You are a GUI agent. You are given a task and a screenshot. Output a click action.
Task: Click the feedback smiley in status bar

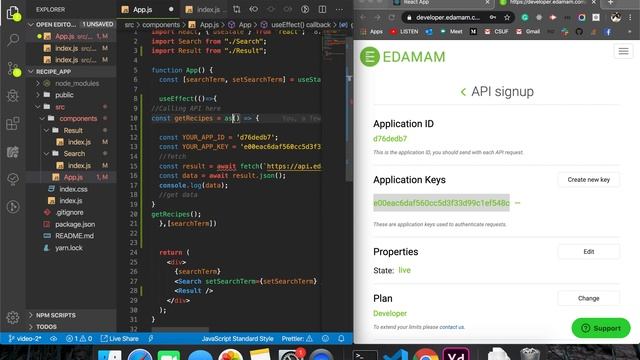[x=325, y=338]
